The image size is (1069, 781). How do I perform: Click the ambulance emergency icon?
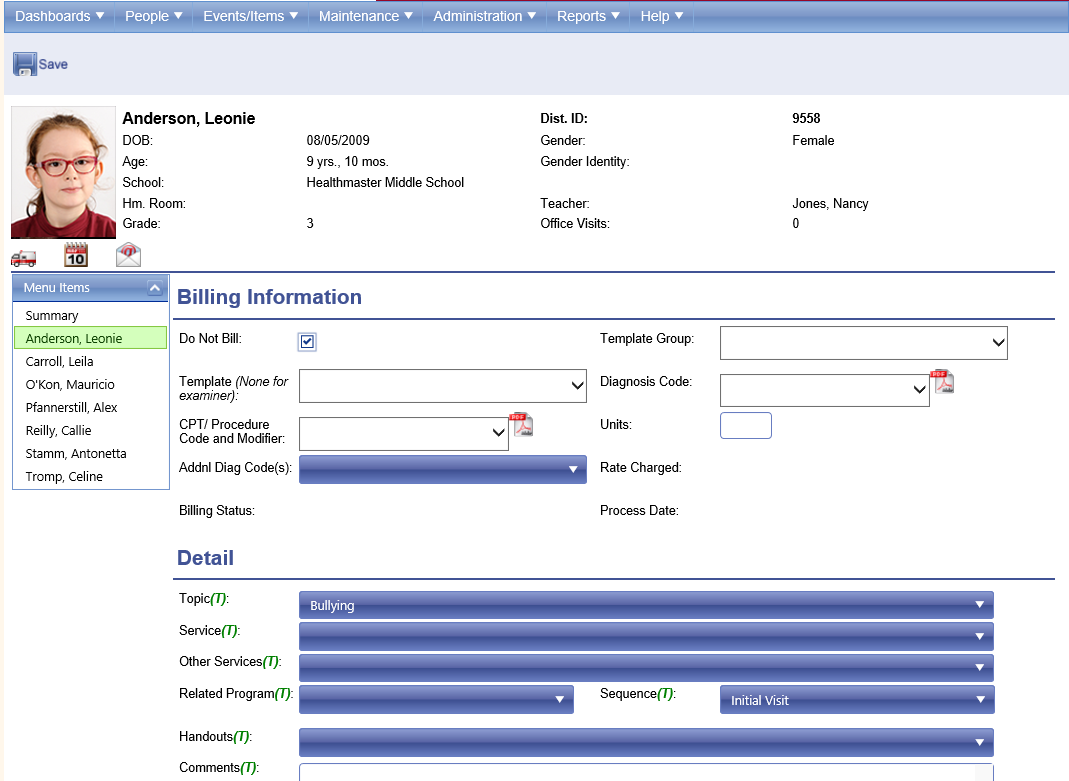point(23,257)
